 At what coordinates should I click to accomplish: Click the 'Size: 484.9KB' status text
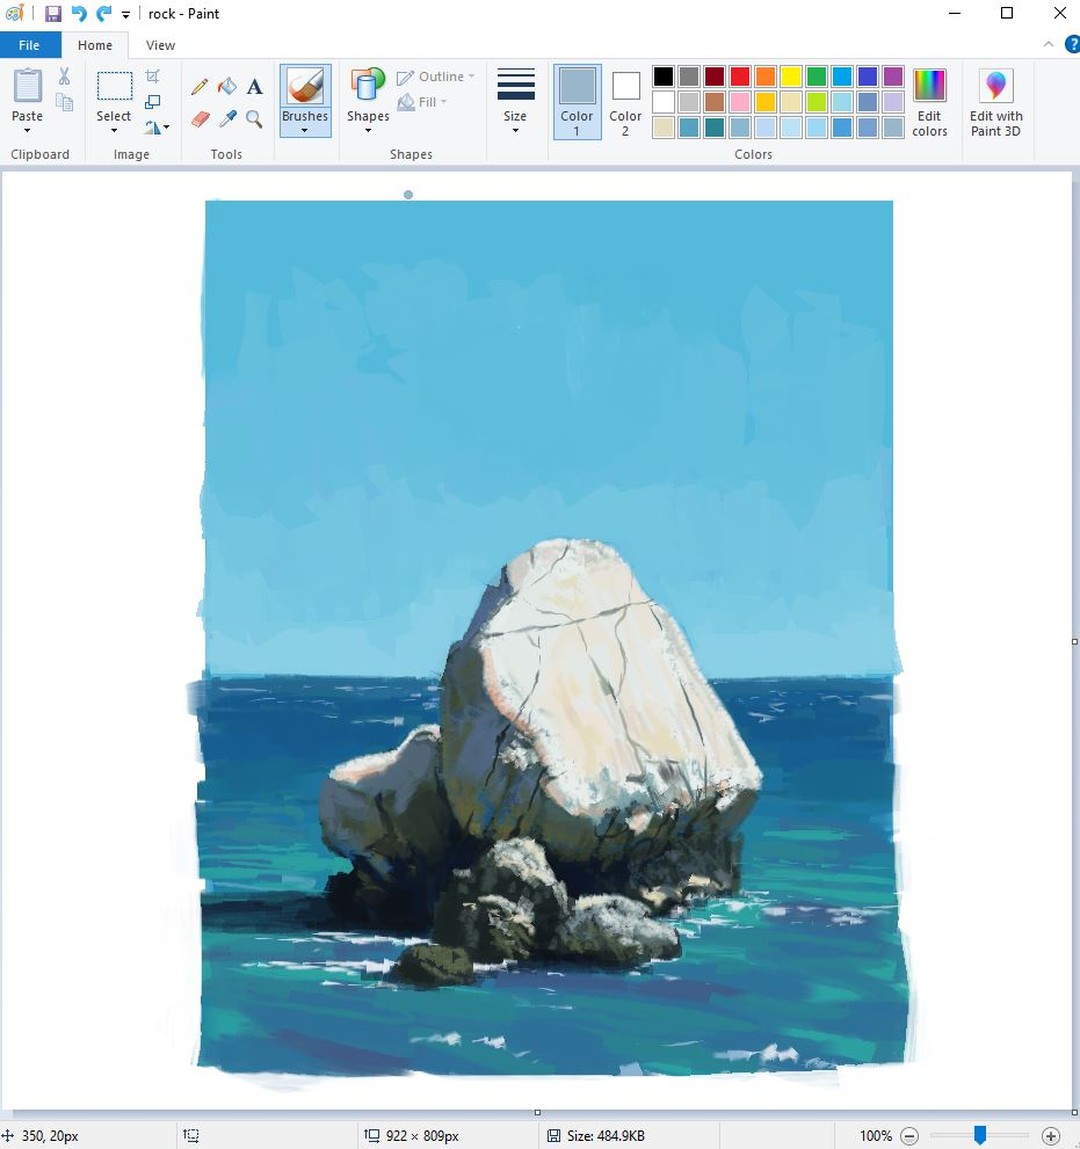[606, 1136]
